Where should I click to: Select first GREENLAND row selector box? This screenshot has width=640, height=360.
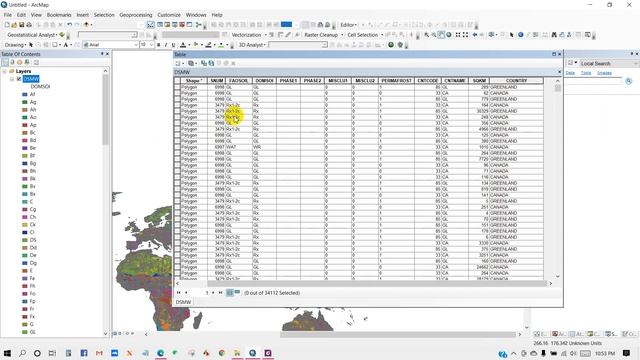(x=177, y=87)
